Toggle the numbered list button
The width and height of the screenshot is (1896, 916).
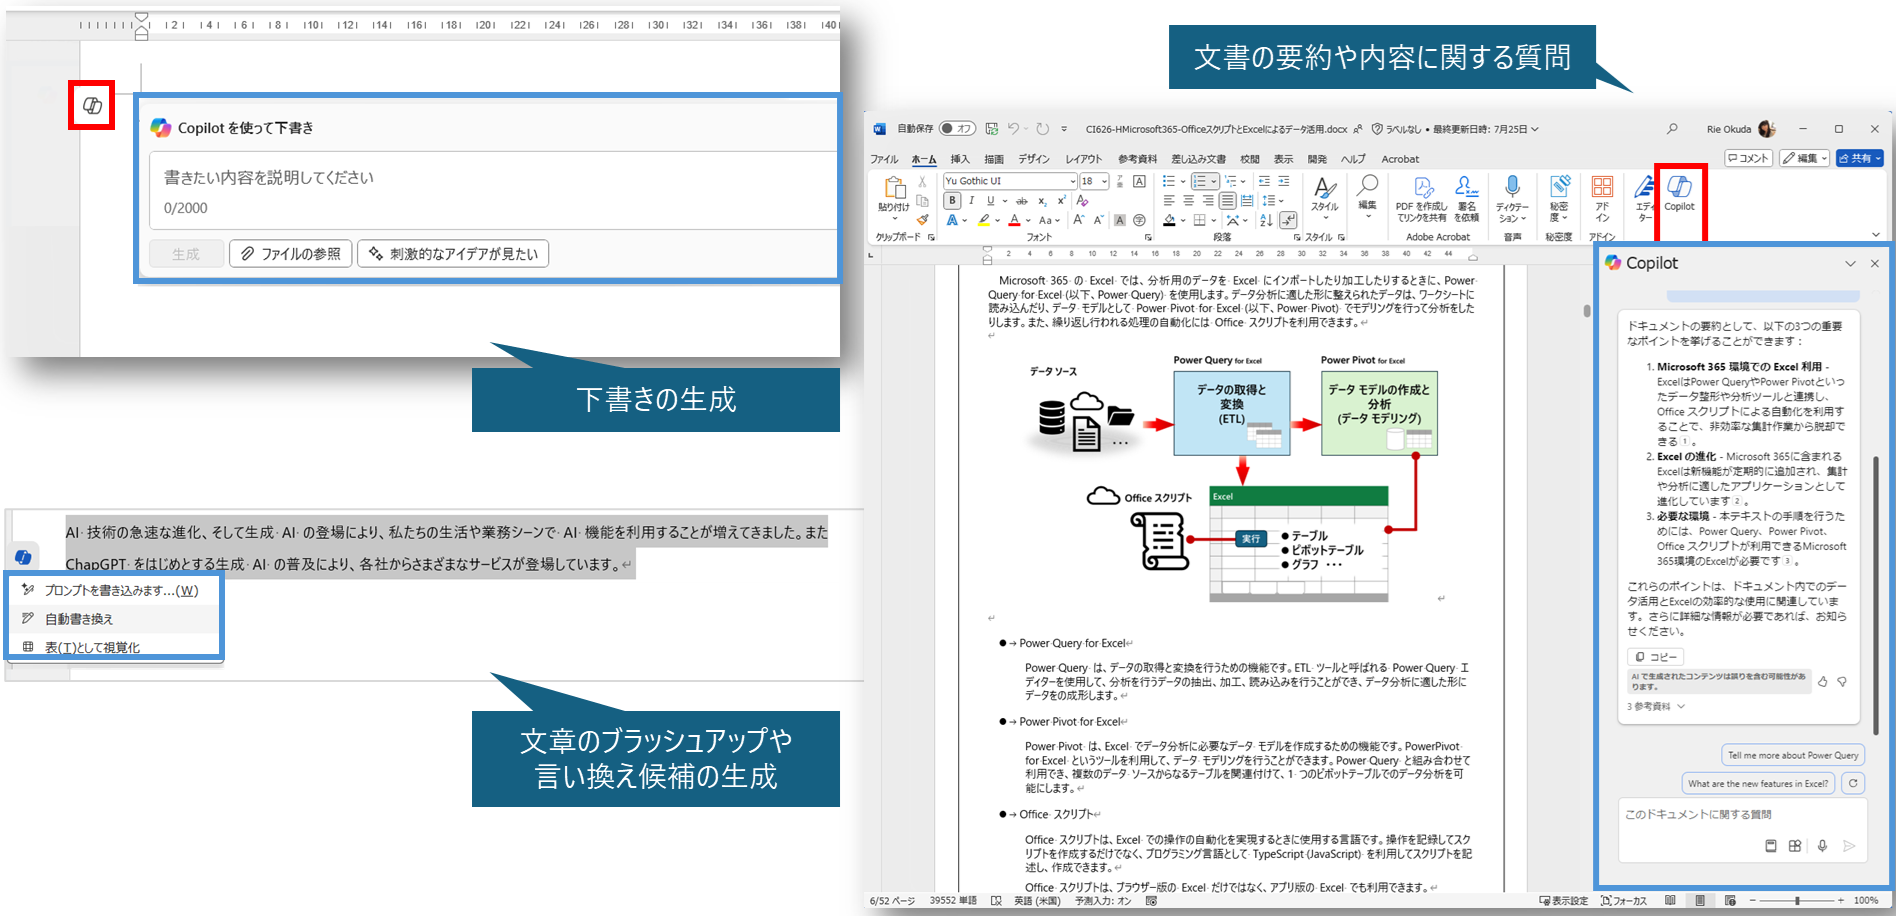pyautogui.click(x=1199, y=181)
